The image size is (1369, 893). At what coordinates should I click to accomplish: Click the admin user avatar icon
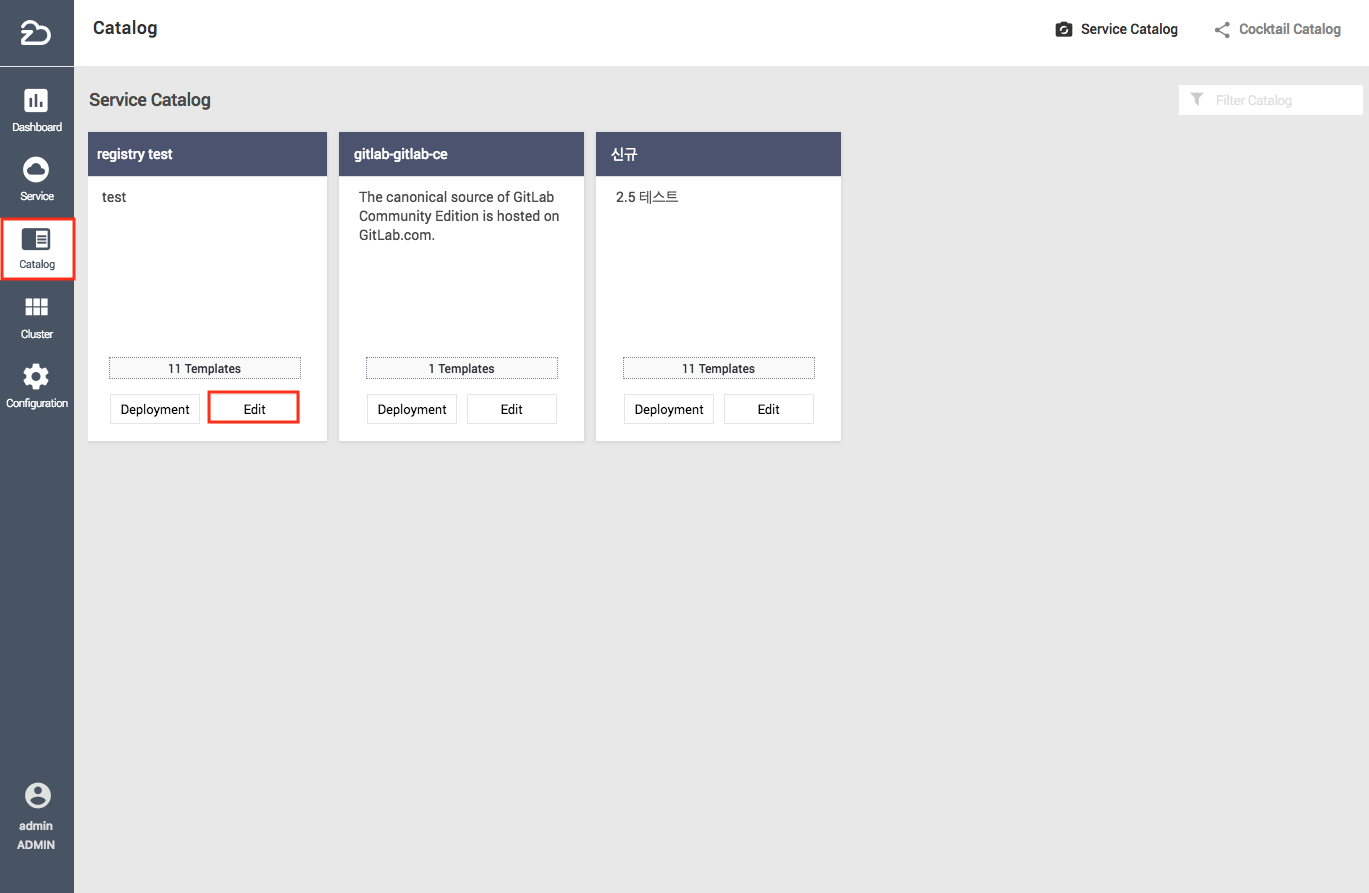point(37,796)
